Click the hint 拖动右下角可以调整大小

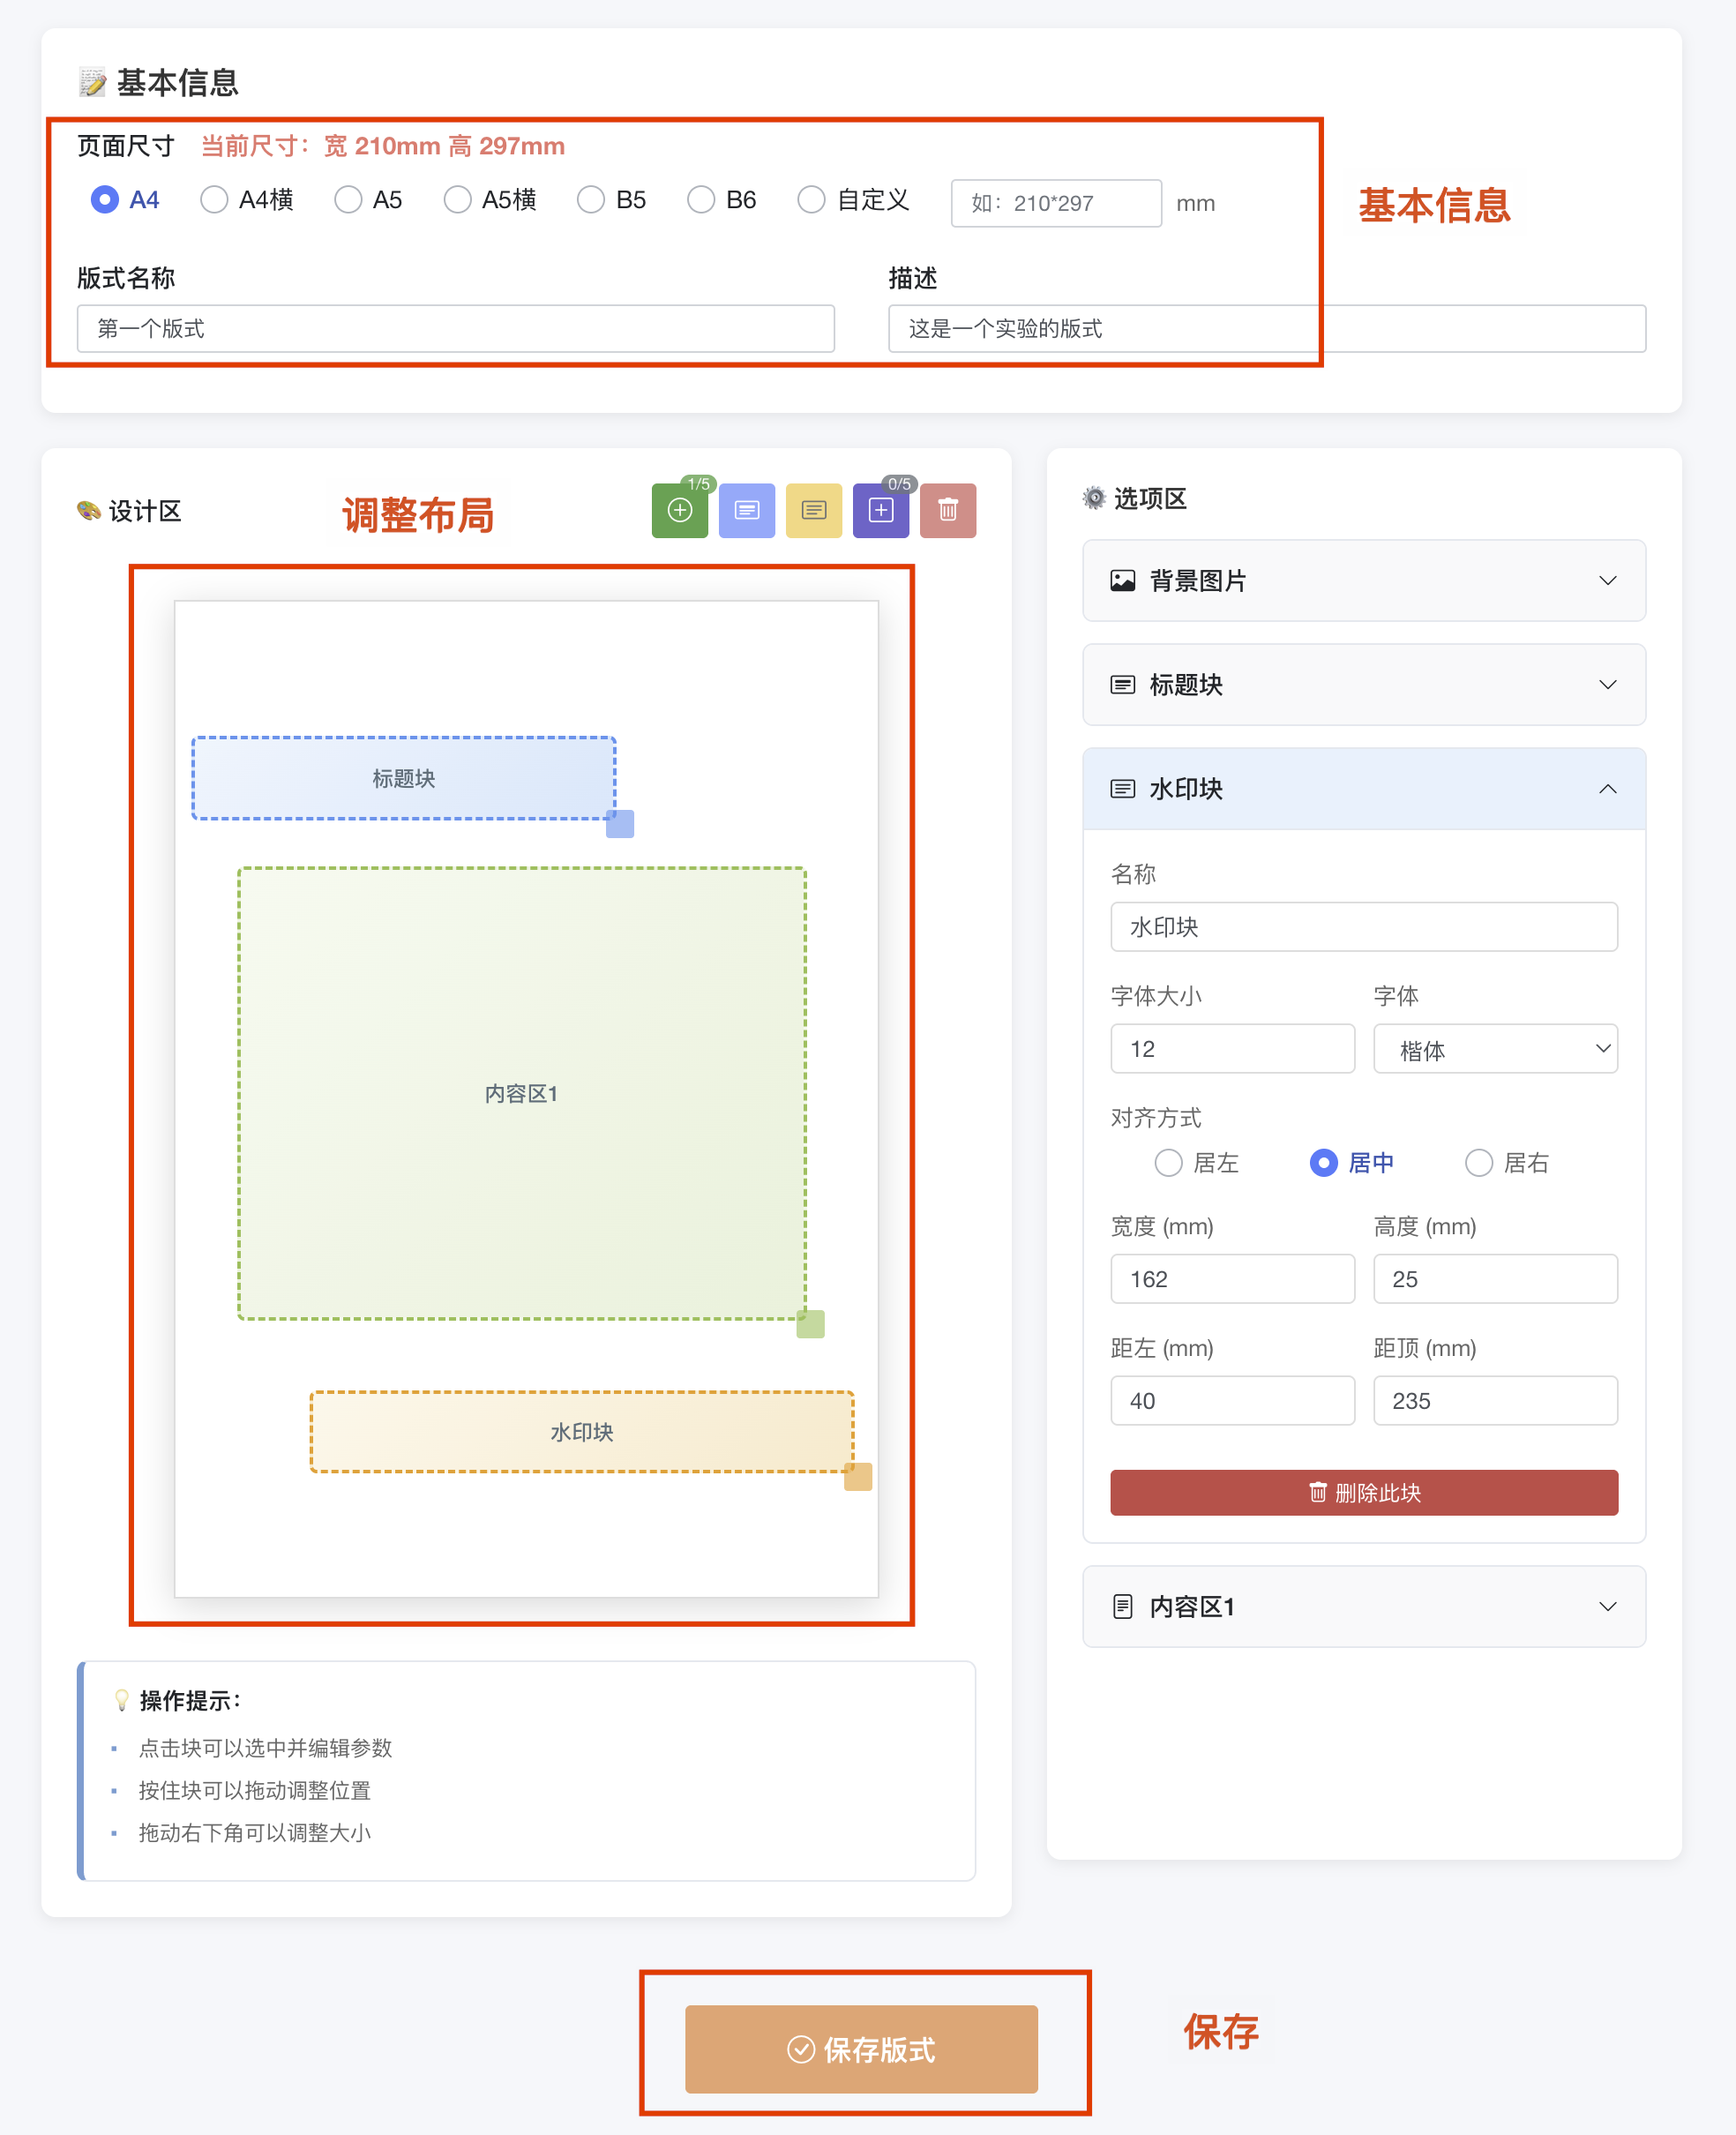pos(254,1832)
